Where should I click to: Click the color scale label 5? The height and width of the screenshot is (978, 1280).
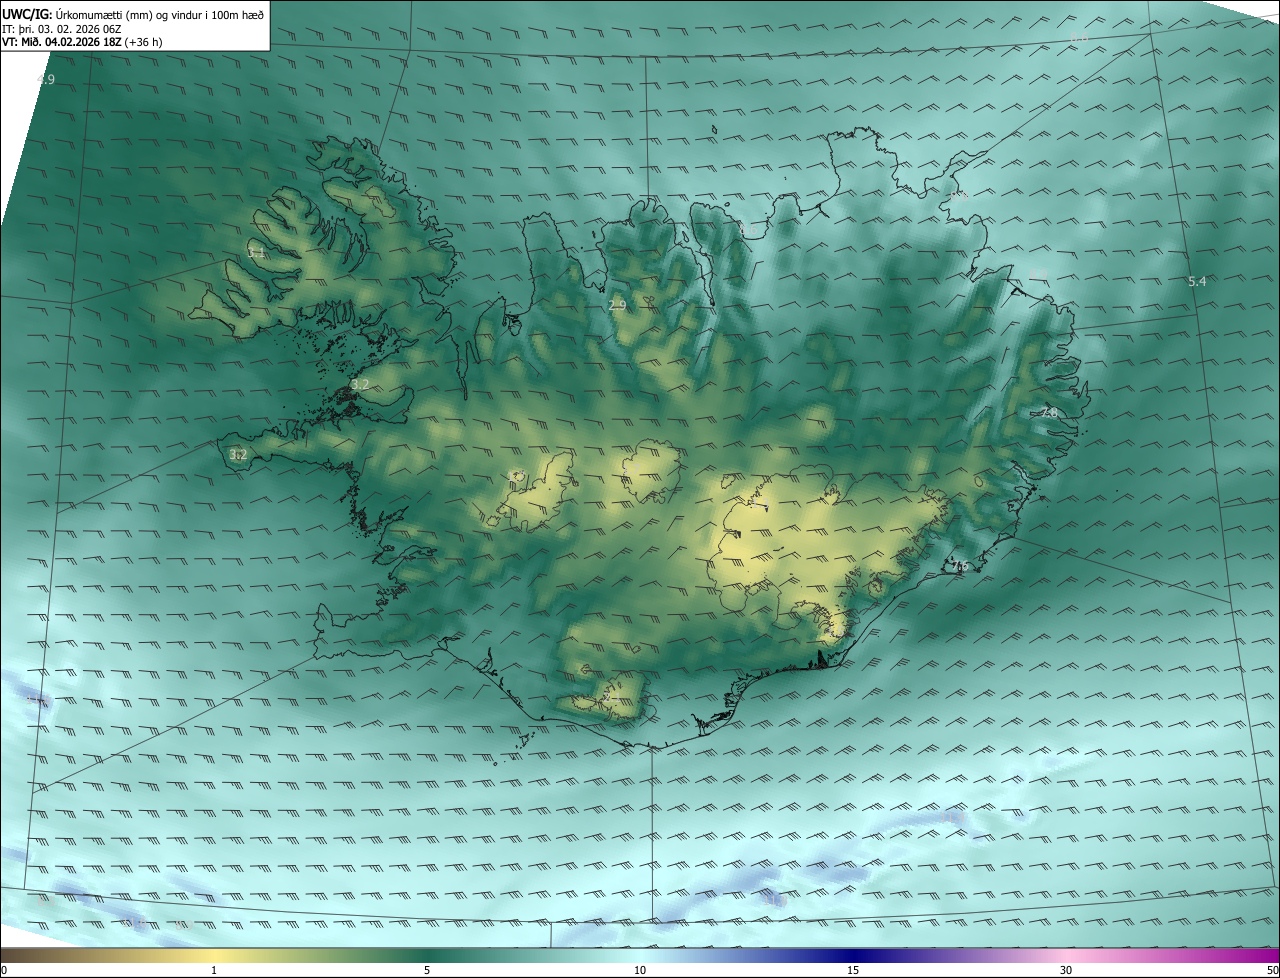pos(427,970)
